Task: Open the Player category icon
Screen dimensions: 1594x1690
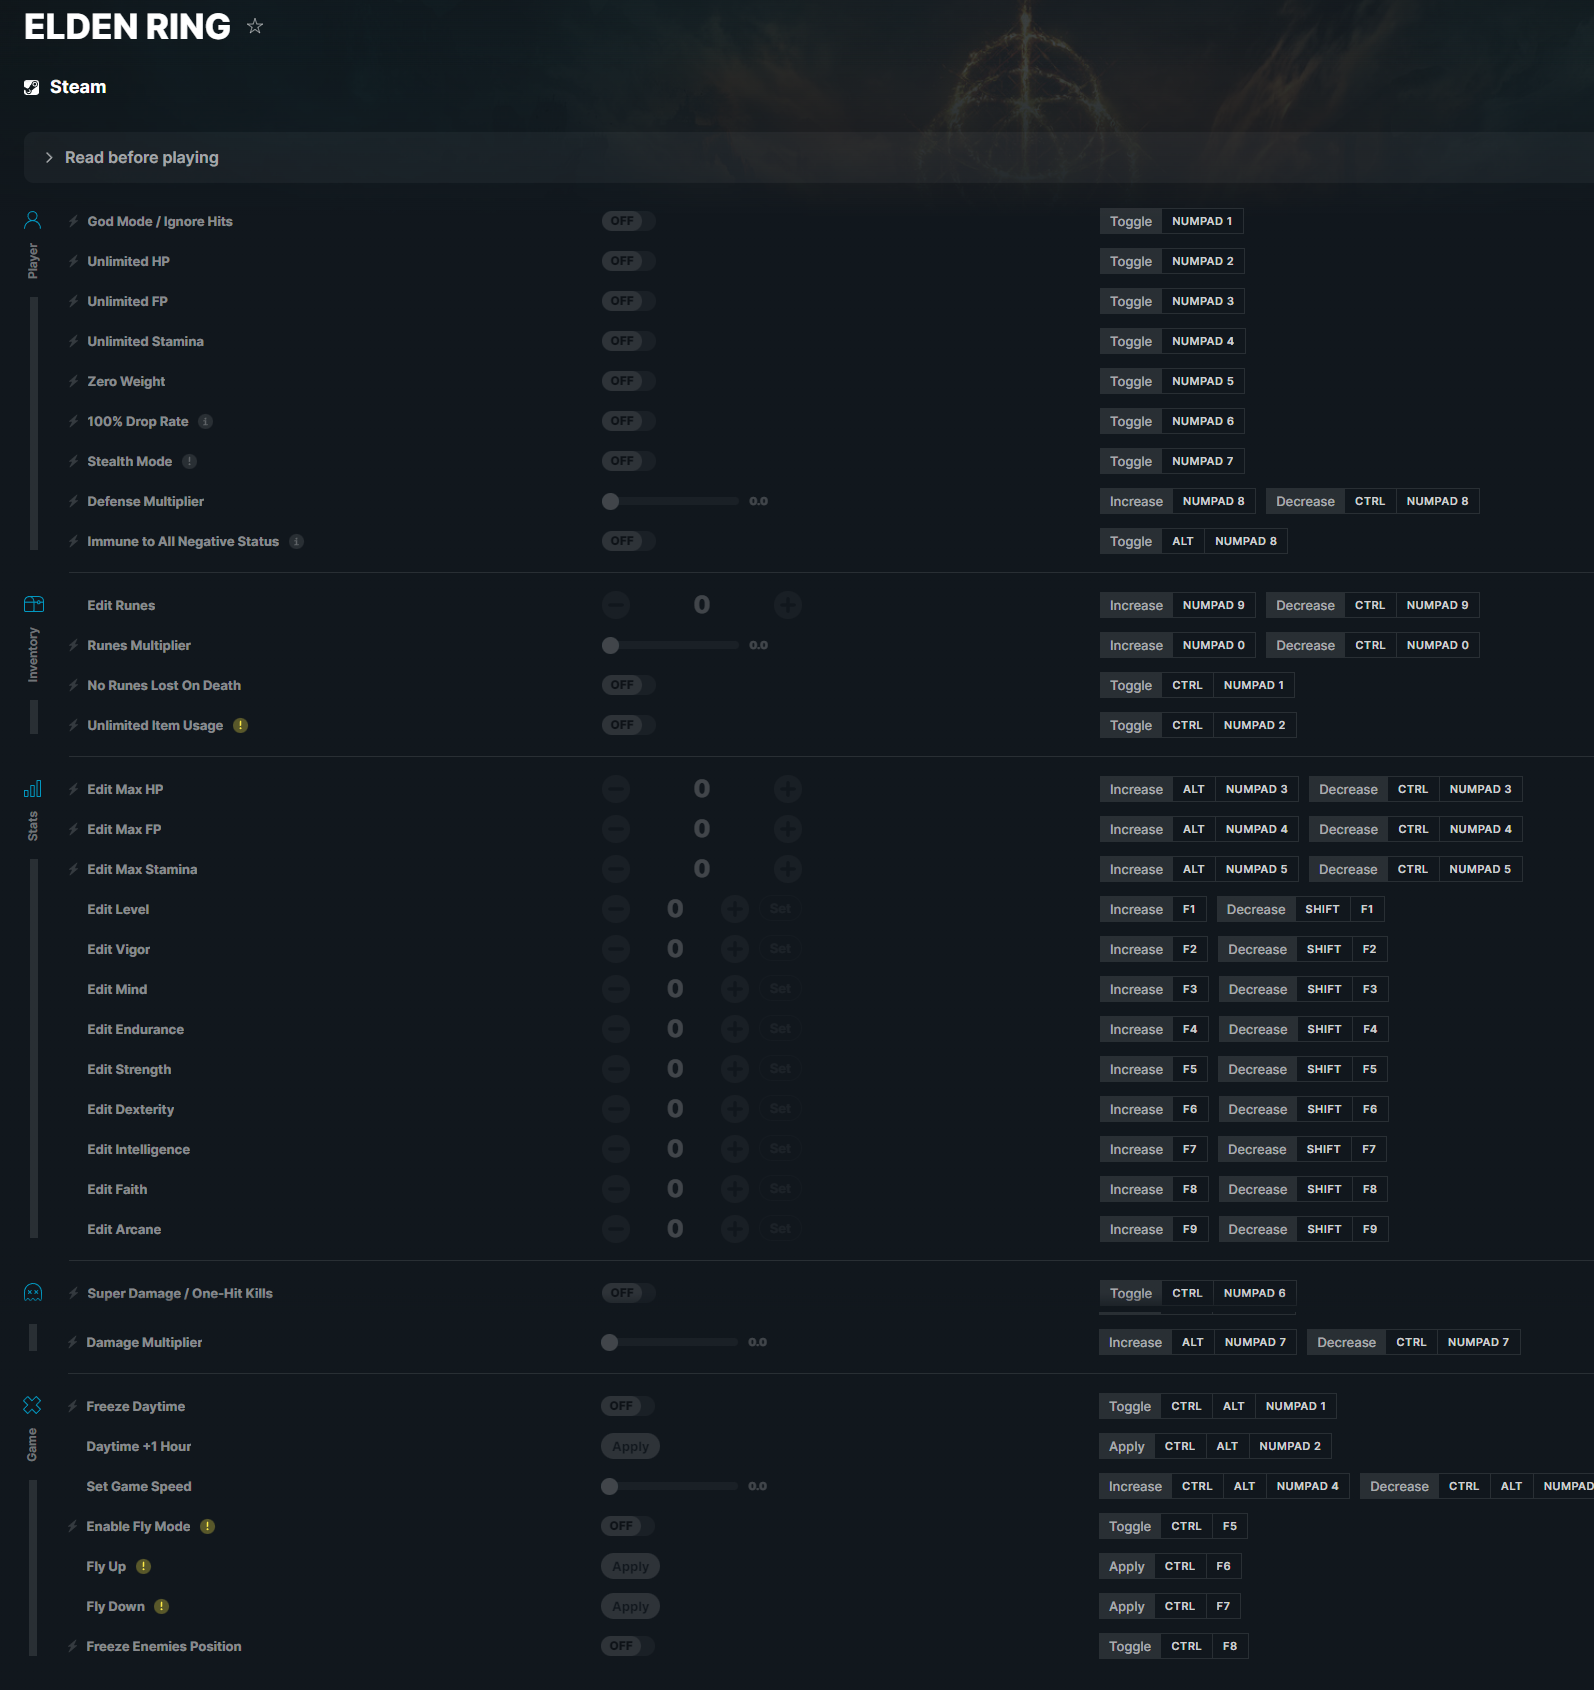Action: tap(33, 220)
